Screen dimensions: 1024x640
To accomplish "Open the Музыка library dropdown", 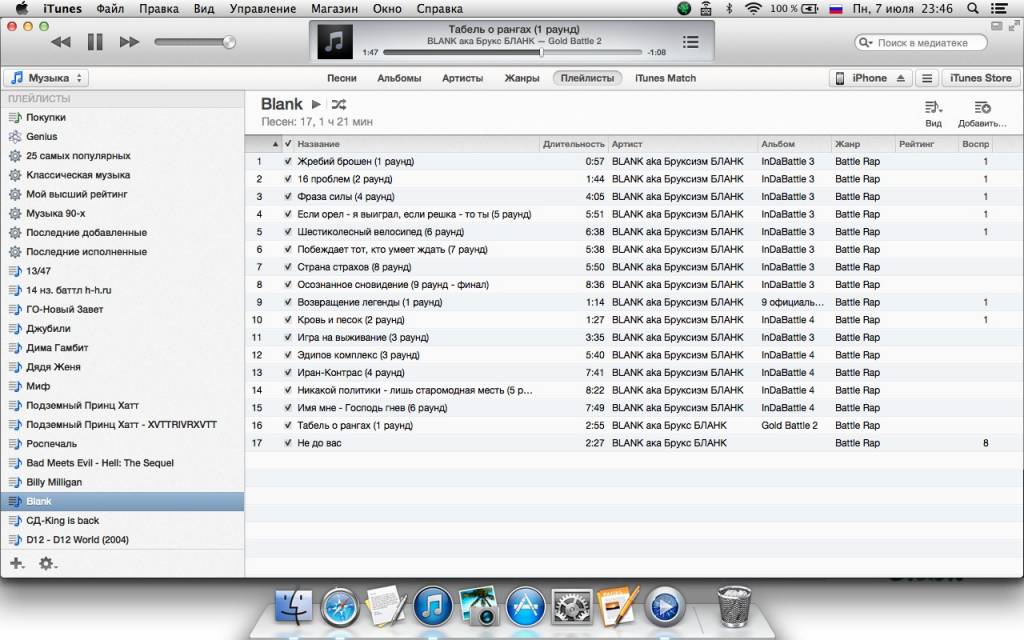I will point(46,78).
